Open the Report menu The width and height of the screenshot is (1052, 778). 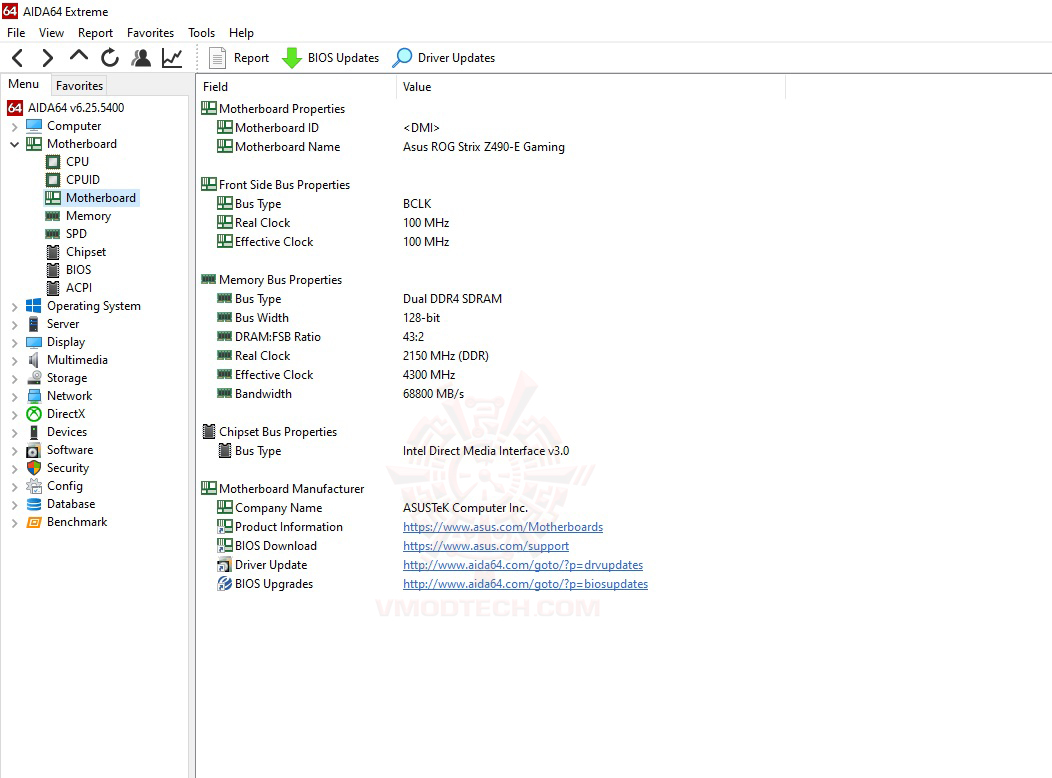point(95,33)
